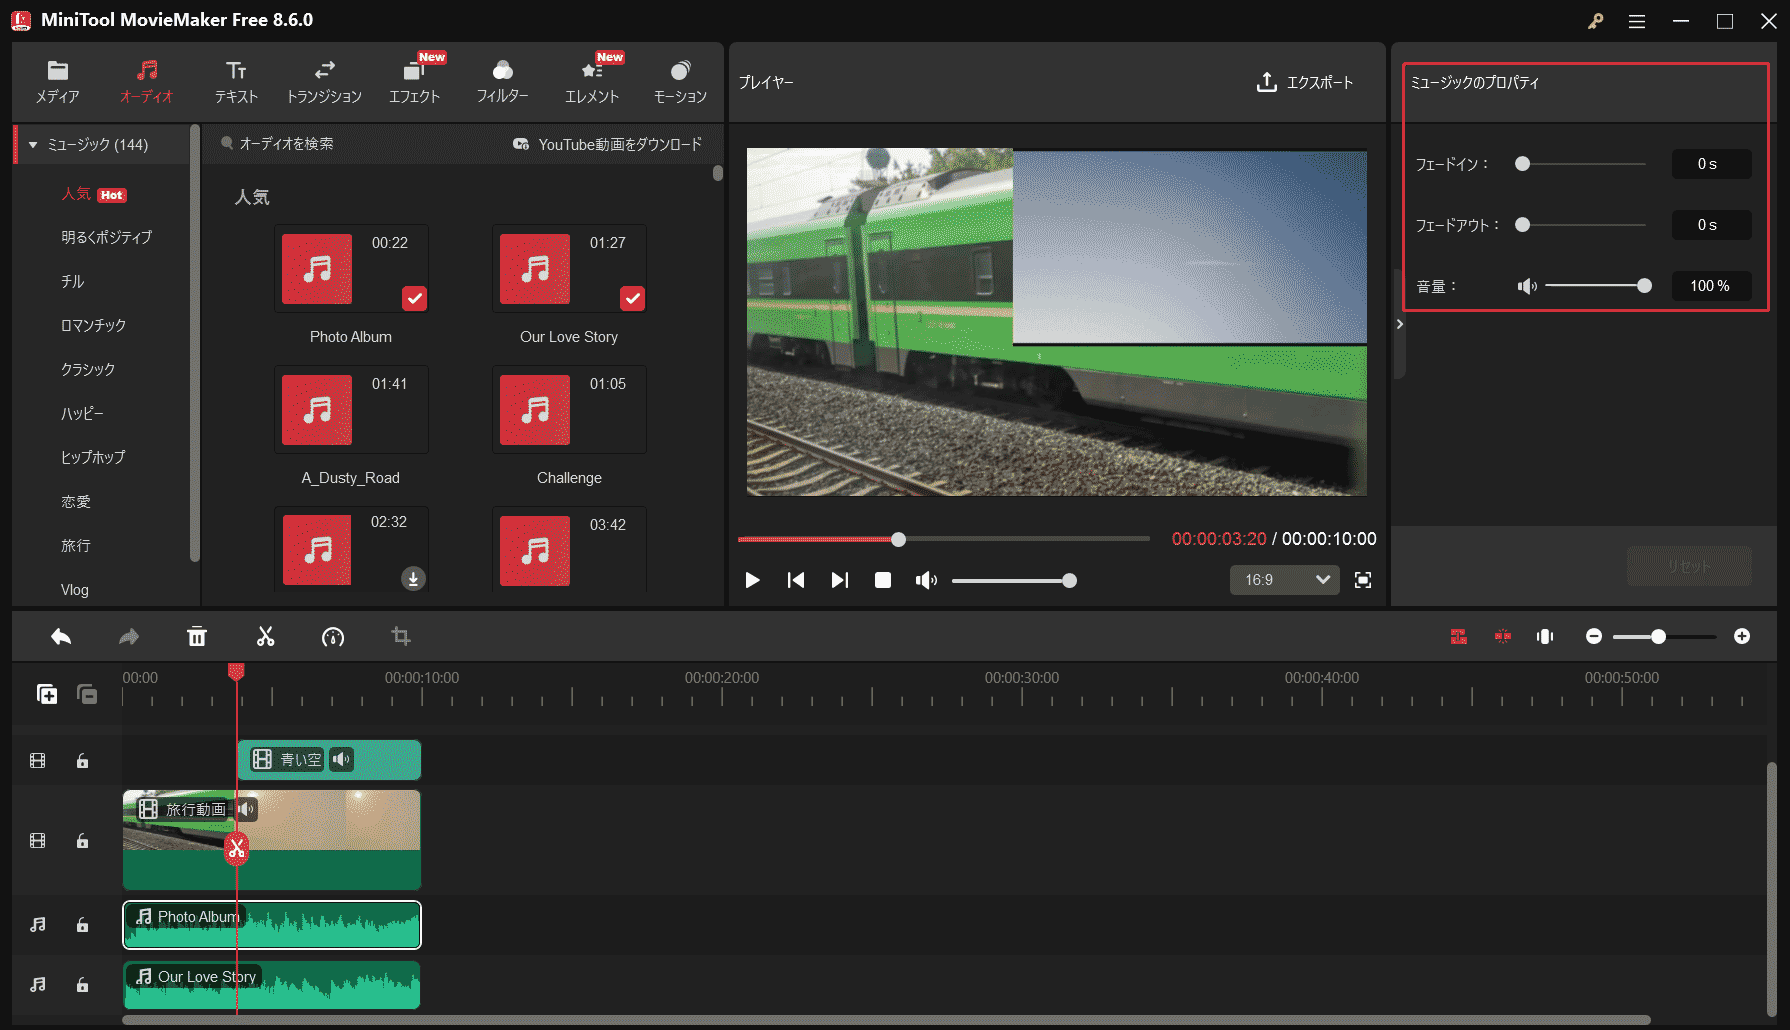
Task: Toggle the player speaker mute icon
Action: (926, 580)
